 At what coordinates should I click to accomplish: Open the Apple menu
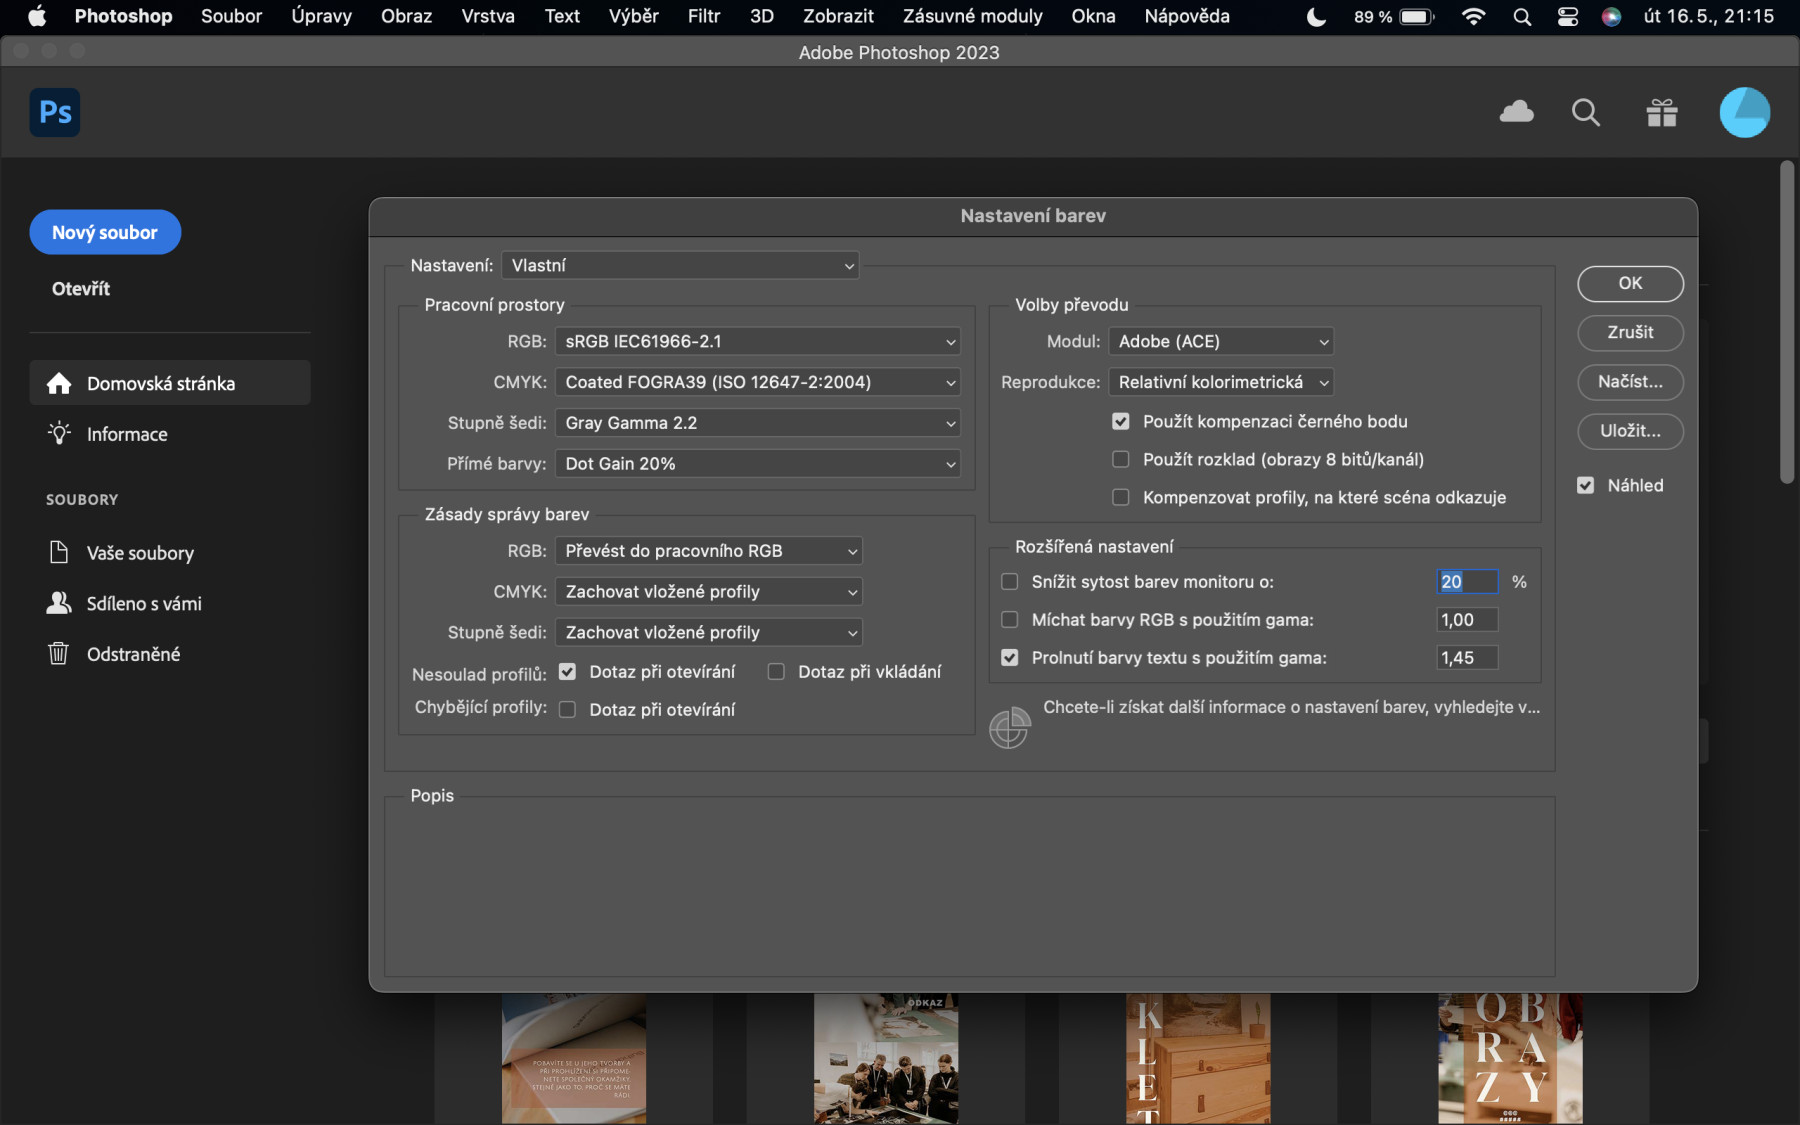coord(37,16)
